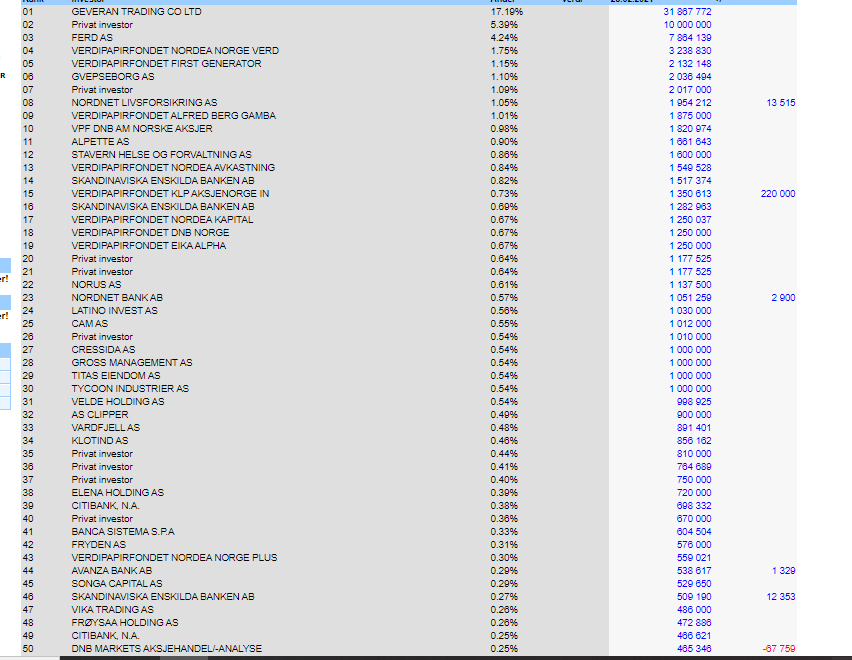The image size is (852, 660).
Task: Click the FERD AS investor row name
Action: [92, 37]
